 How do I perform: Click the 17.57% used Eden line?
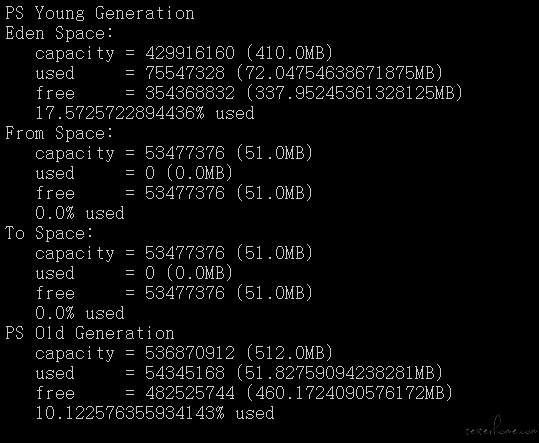pos(145,113)
